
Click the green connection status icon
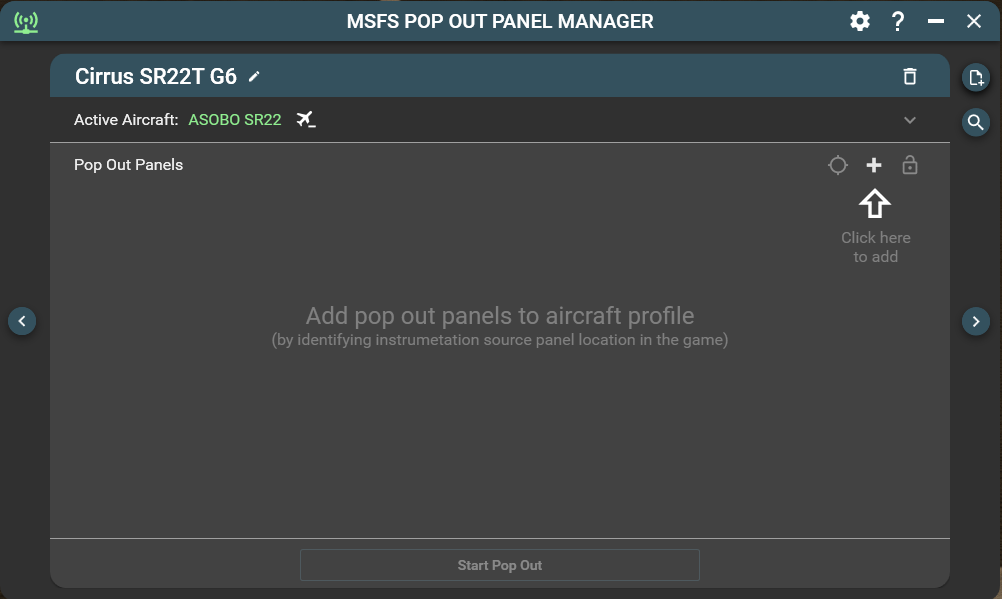(x=26, y=22)
